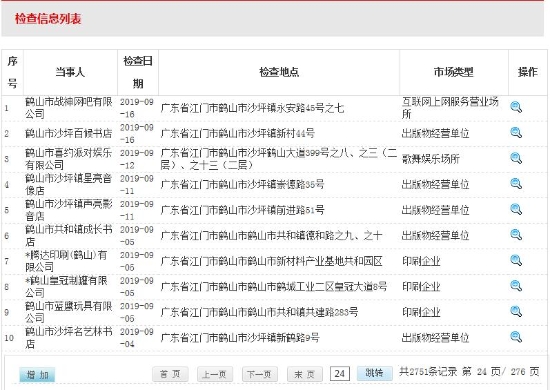Screen dimensions: 550x390
Task: Select party name 鹤山市沙坪镇星亮音像店
Action: point(68,184)
